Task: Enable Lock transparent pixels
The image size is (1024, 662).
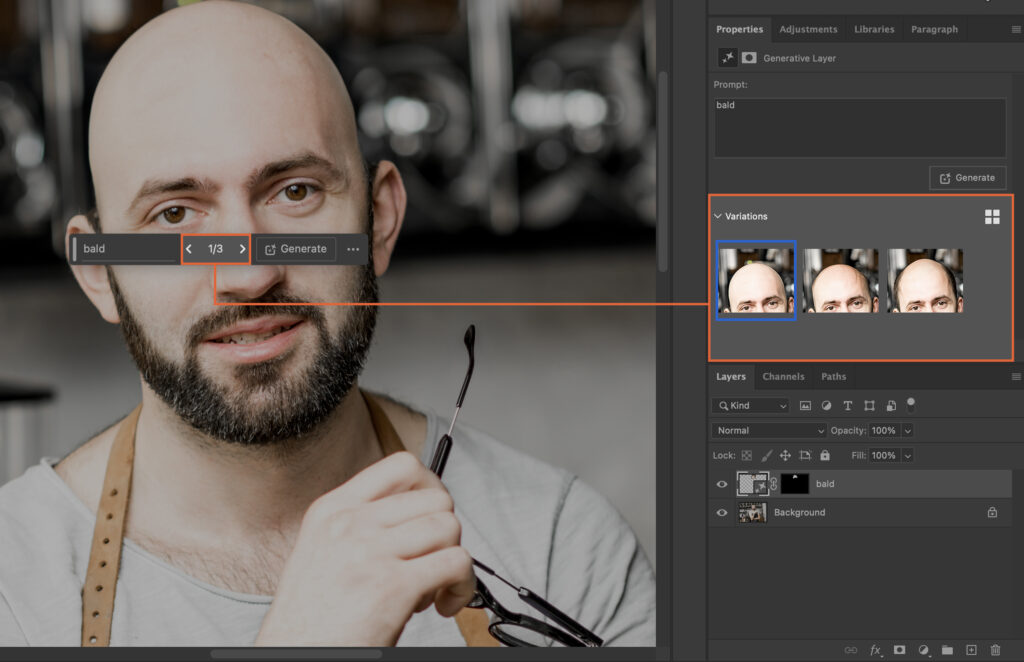Action: 747,455
